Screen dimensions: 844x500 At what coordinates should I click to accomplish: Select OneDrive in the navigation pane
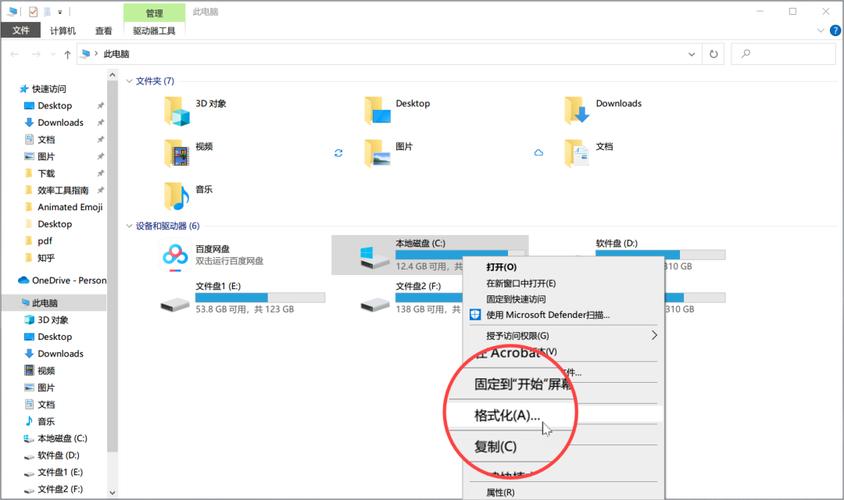click(68, 280)
